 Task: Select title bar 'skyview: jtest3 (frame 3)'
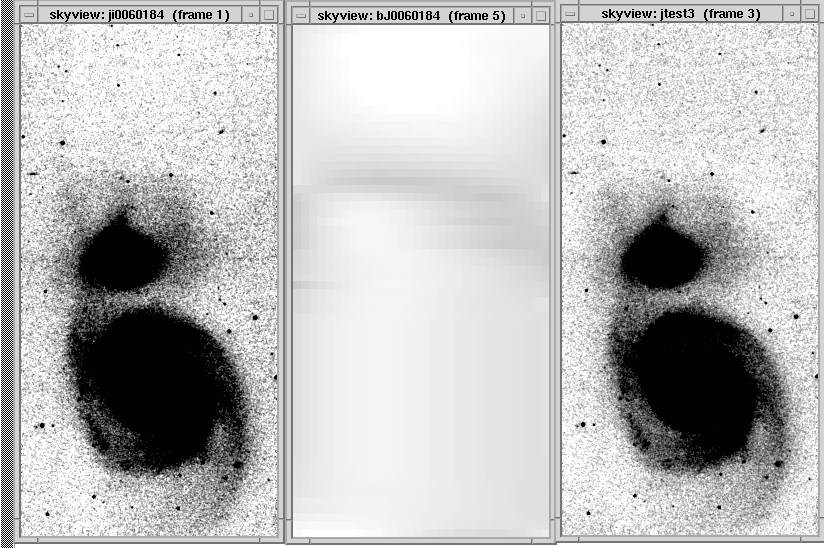[681, 14]
